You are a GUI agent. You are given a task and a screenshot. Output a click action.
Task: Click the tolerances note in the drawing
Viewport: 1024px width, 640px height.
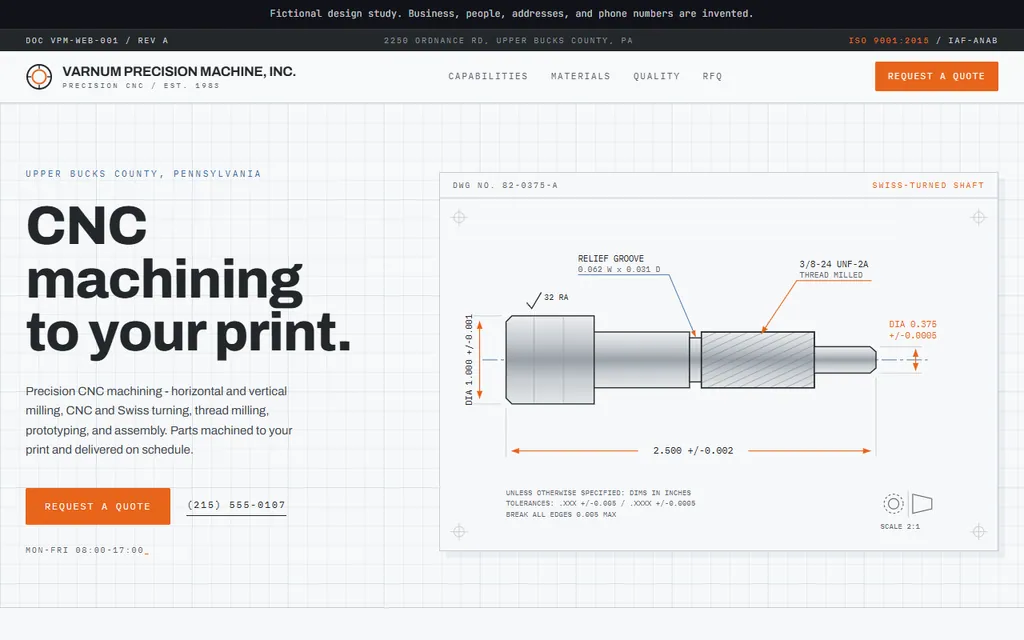point(600,504)
